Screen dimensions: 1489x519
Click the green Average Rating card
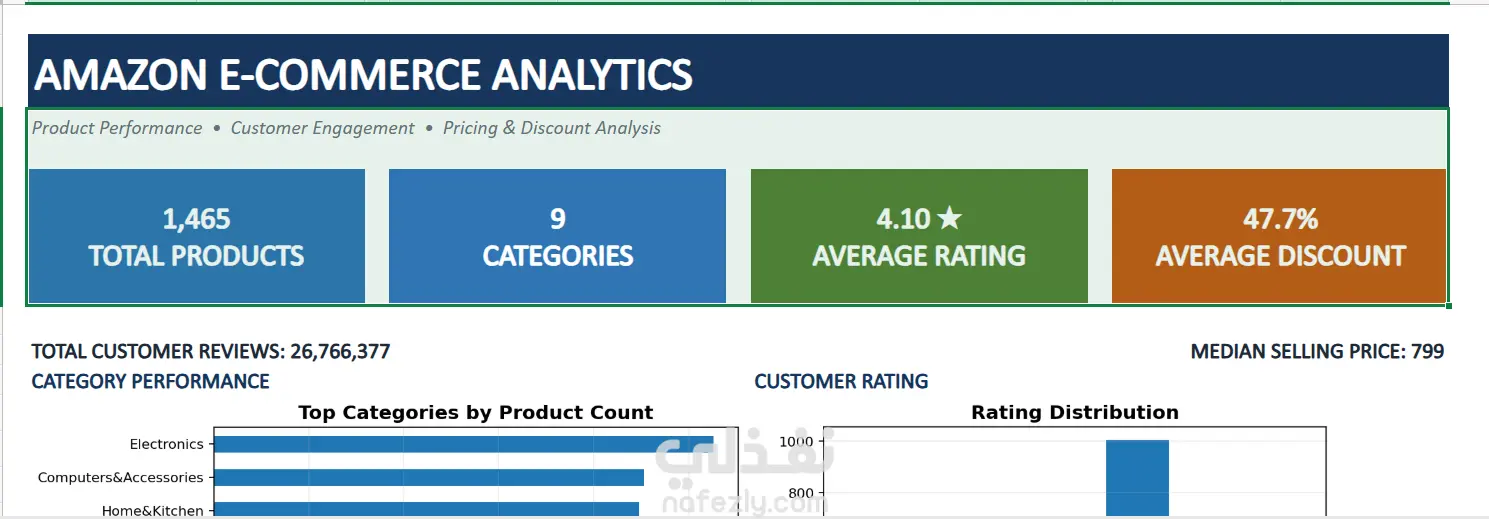pyautogui.click(x=919, y=236)
